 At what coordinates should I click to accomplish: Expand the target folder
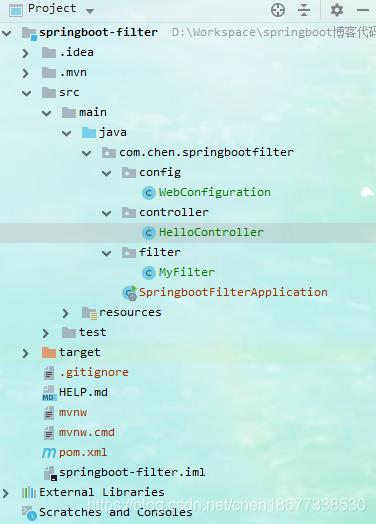click(26, 353)
